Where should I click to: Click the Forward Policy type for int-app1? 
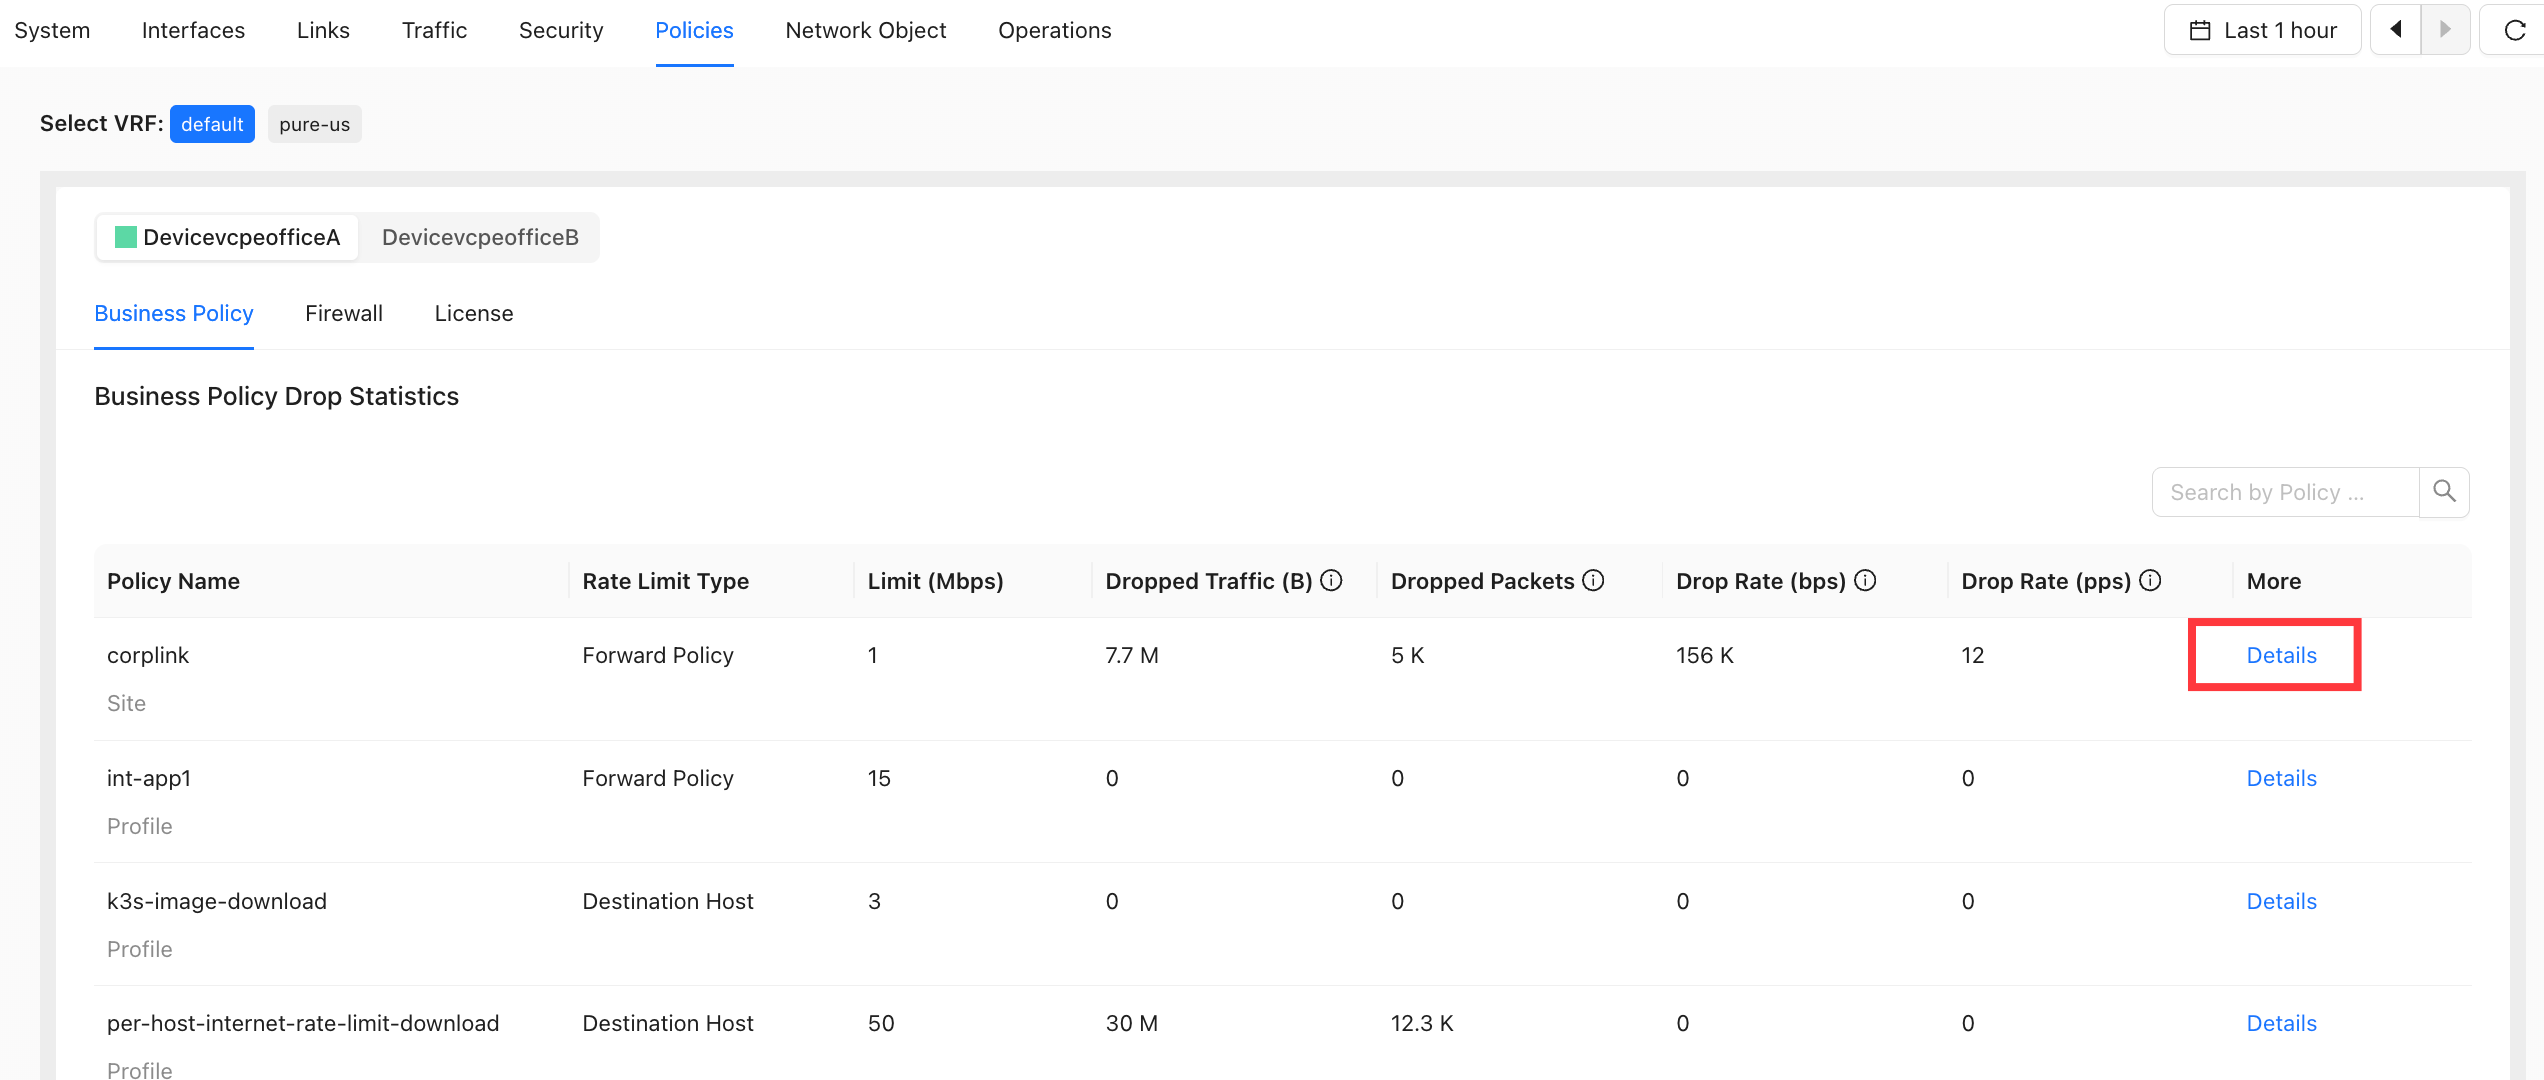(x=658, y=778)
